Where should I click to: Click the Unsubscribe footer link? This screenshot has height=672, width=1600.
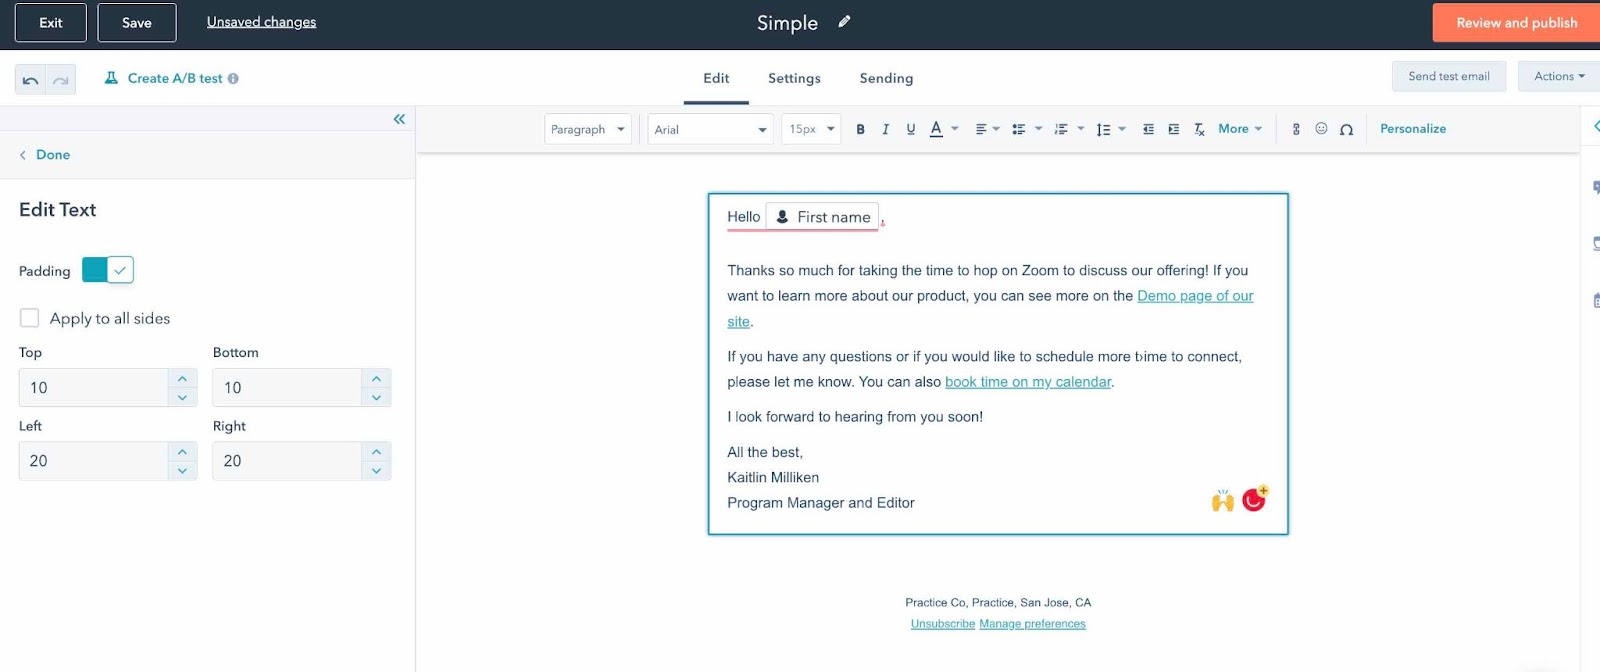point(943,624)
